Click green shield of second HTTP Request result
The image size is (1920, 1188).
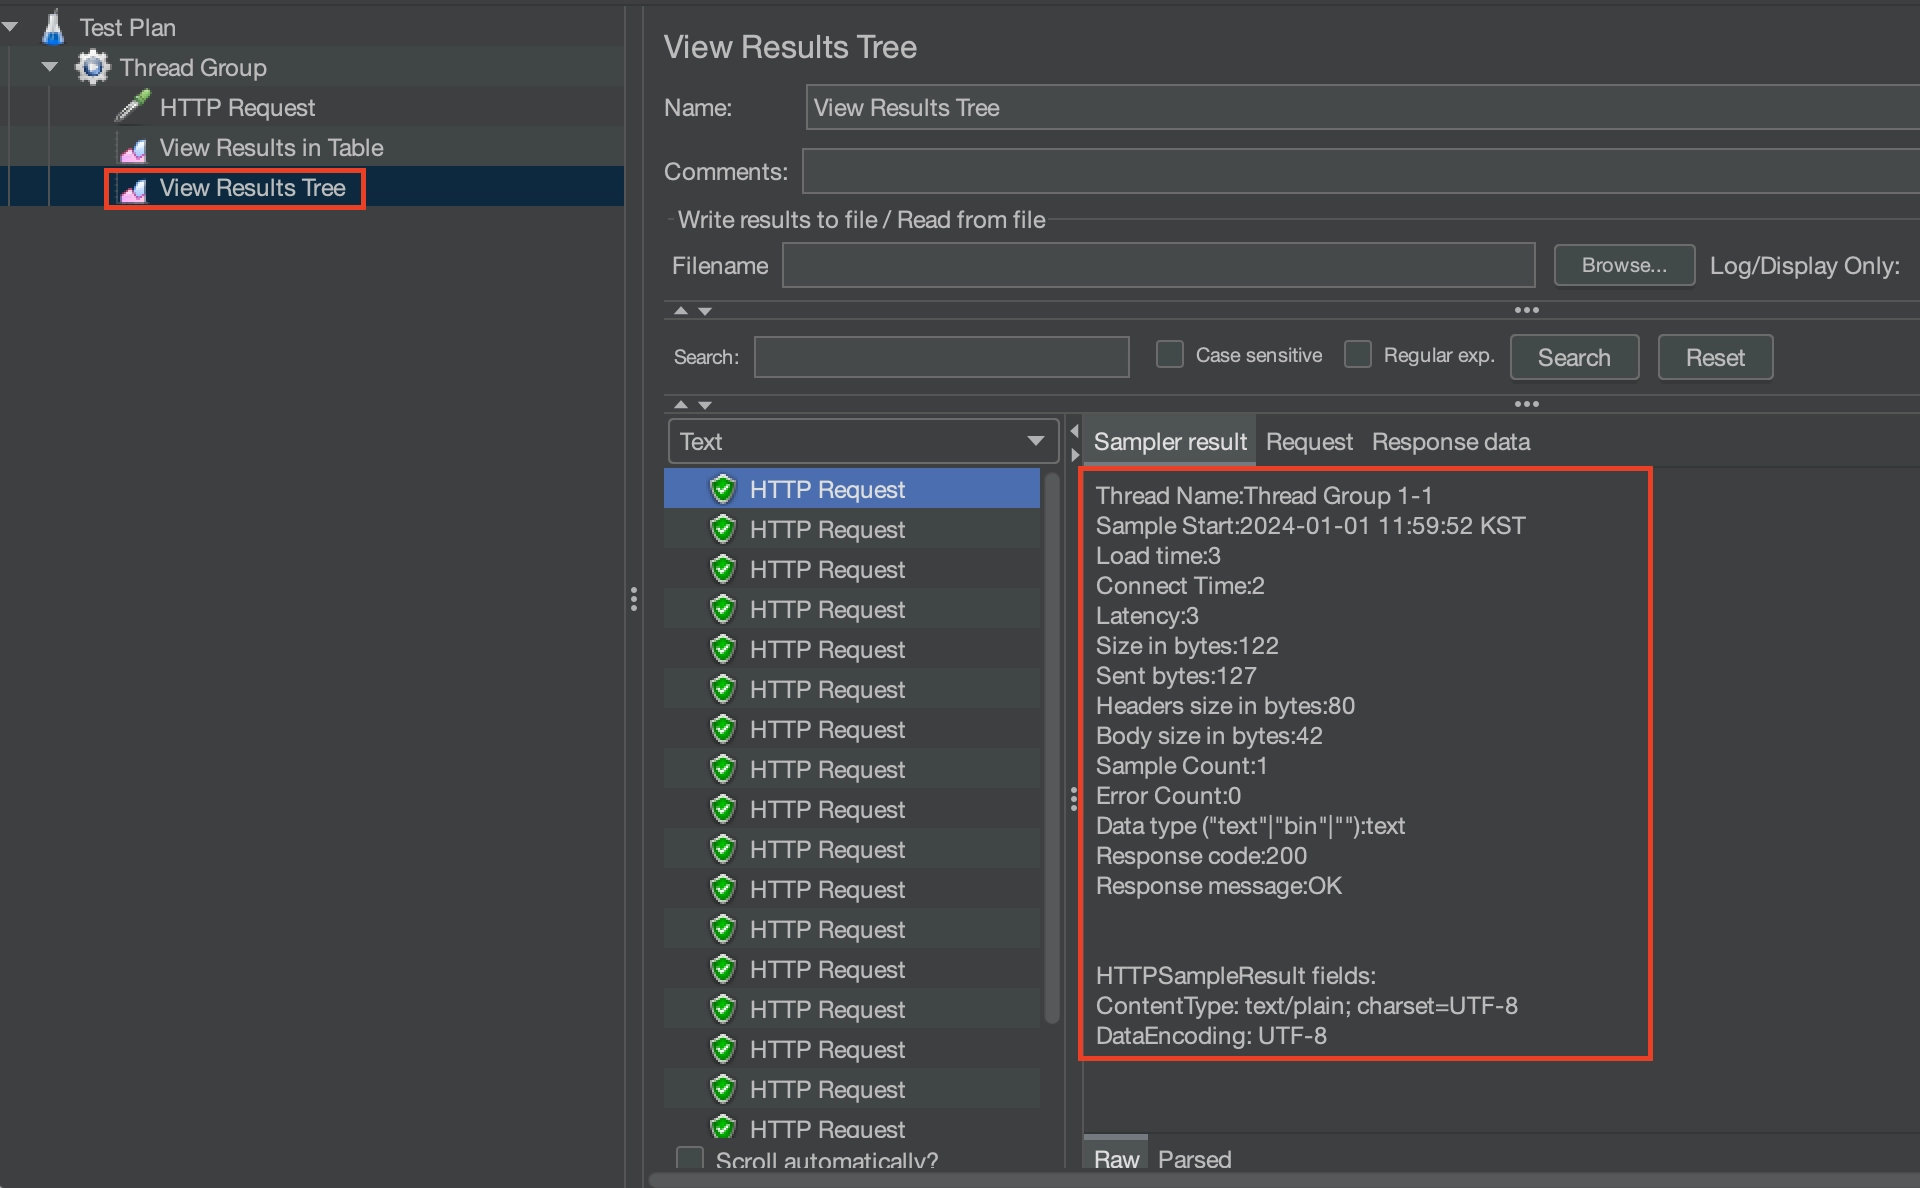(x=722, y=529)
